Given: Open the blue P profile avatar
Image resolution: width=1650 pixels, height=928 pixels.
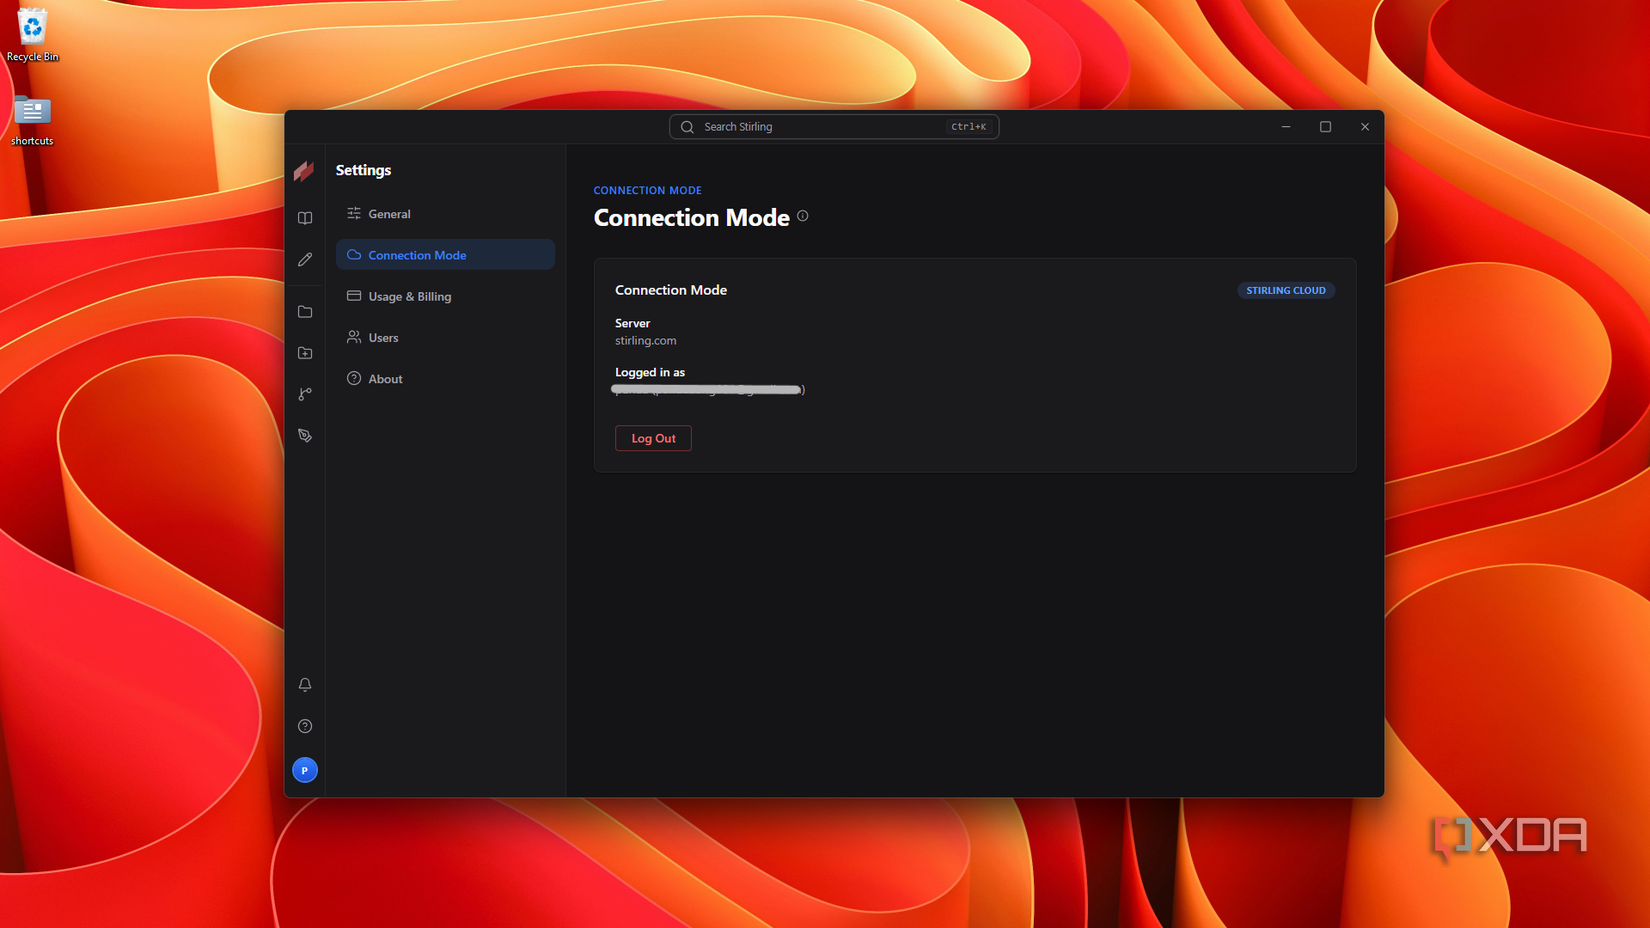Looking at the screenshot, I should 305,770.
